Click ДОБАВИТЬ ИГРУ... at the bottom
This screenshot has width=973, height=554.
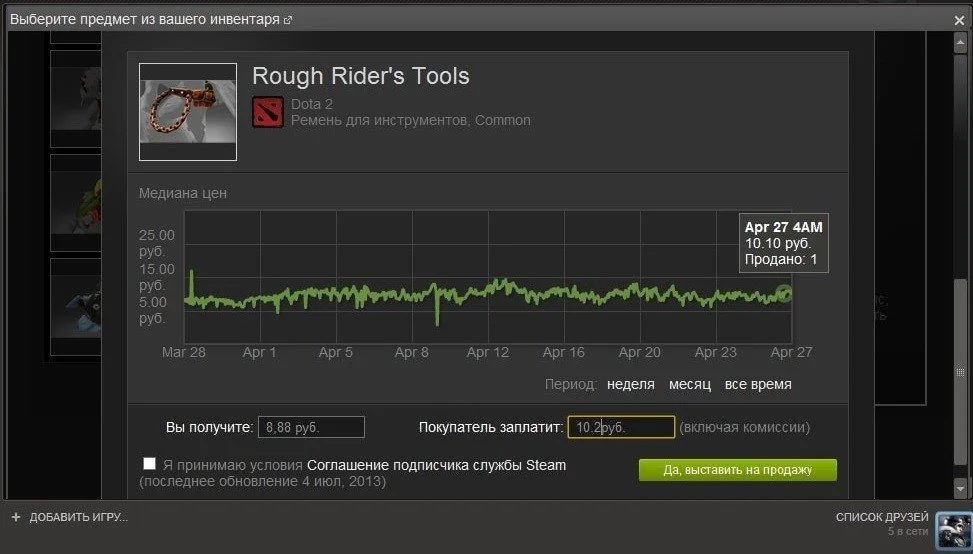point(78,517)
